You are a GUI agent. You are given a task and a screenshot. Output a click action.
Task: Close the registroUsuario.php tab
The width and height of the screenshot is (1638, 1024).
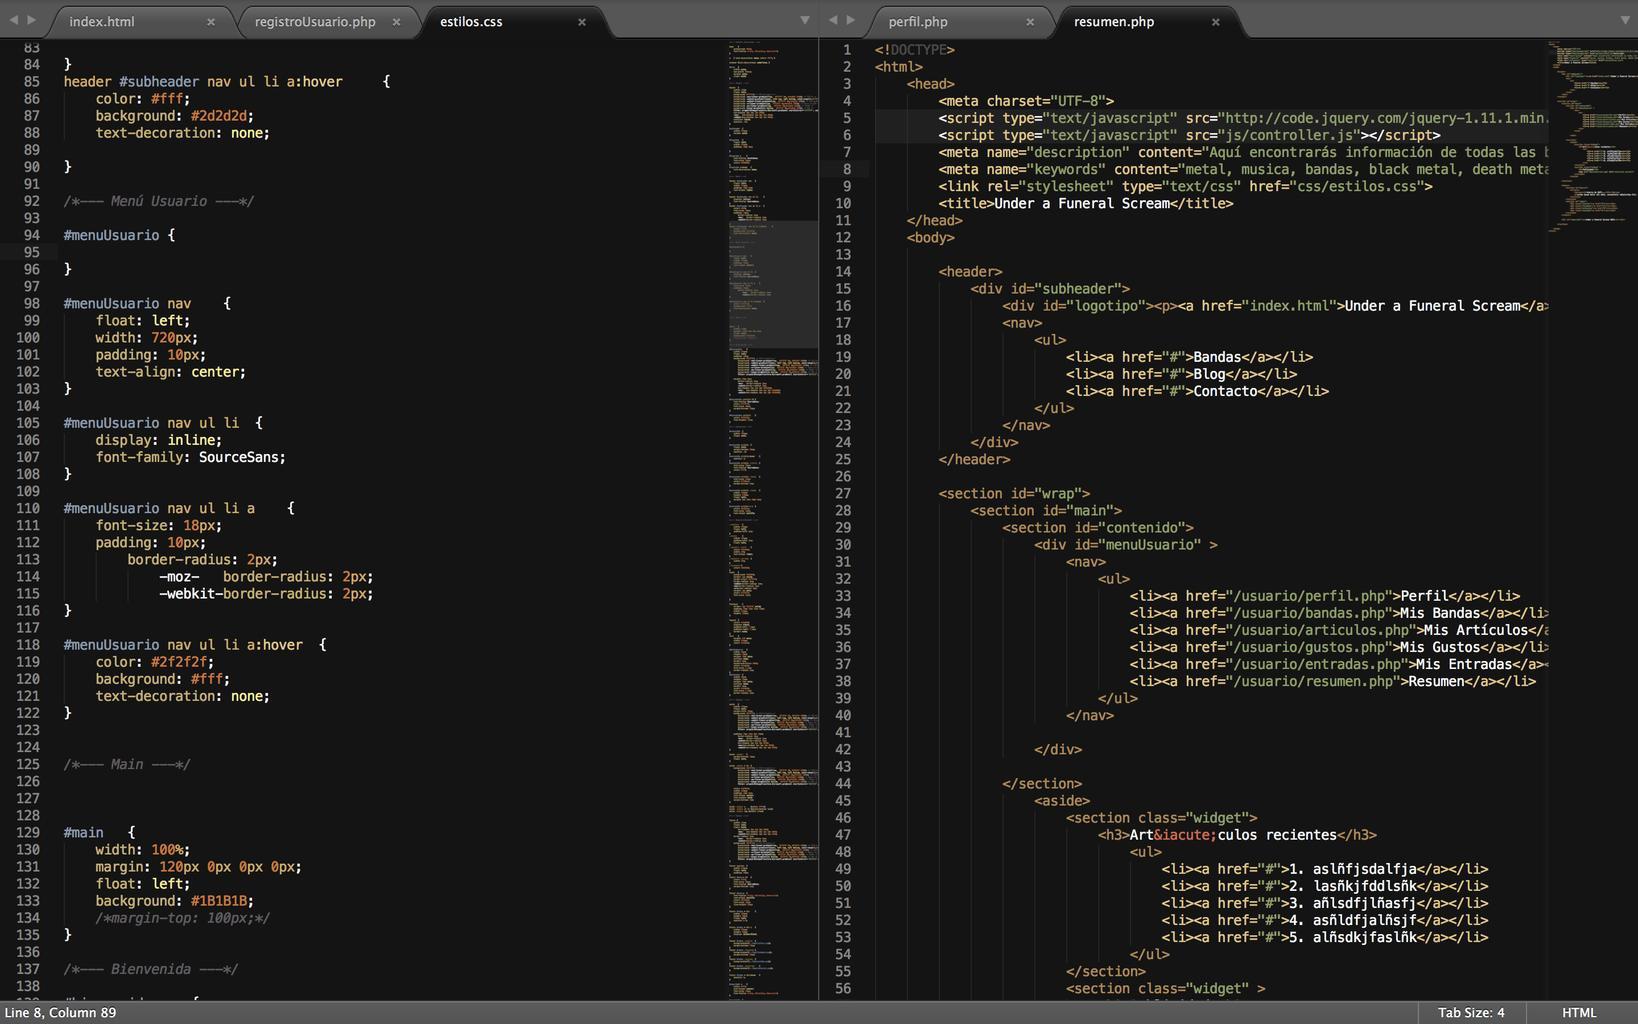(396, 22)
